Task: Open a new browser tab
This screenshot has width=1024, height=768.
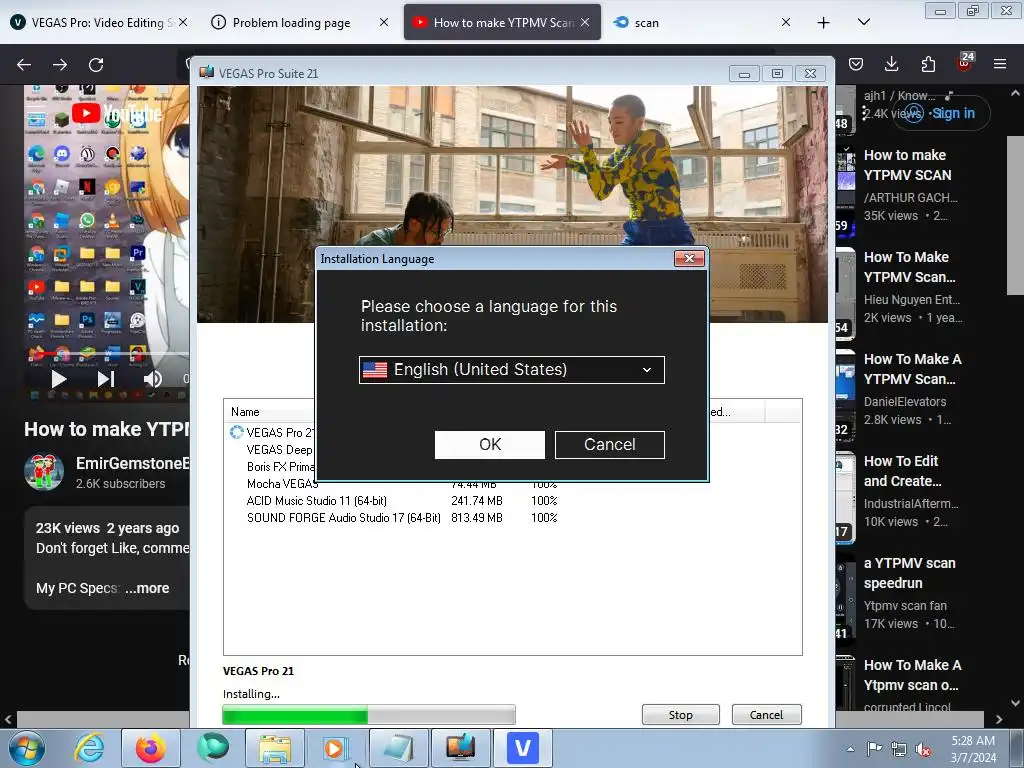Action: (x=824, y=23)
